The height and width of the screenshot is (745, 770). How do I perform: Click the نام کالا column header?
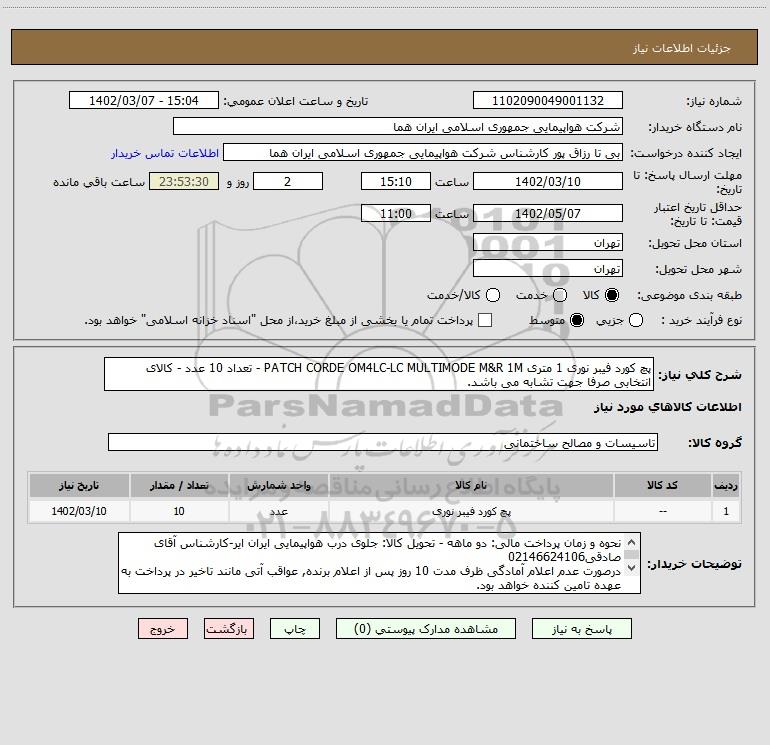coord(470,485)
